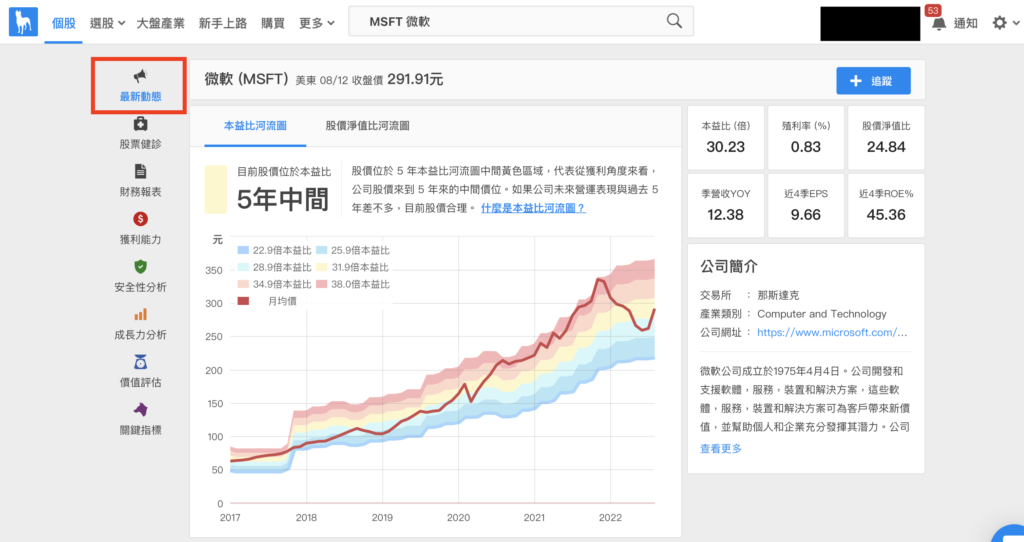Toggle 月均價 legend swatch
This screenshot has height=542, width=1024.
(x=243, y=301)
